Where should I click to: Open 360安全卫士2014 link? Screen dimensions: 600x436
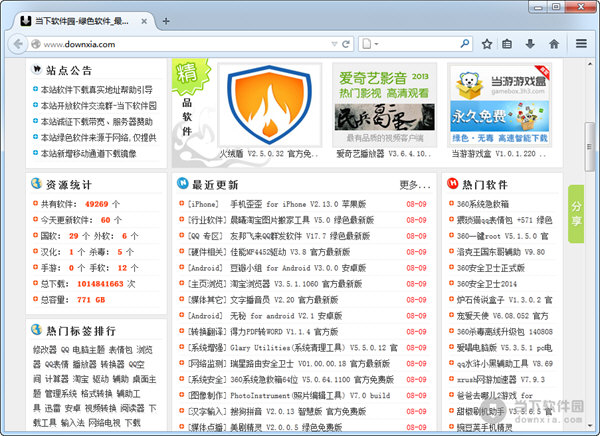[487, 284]
